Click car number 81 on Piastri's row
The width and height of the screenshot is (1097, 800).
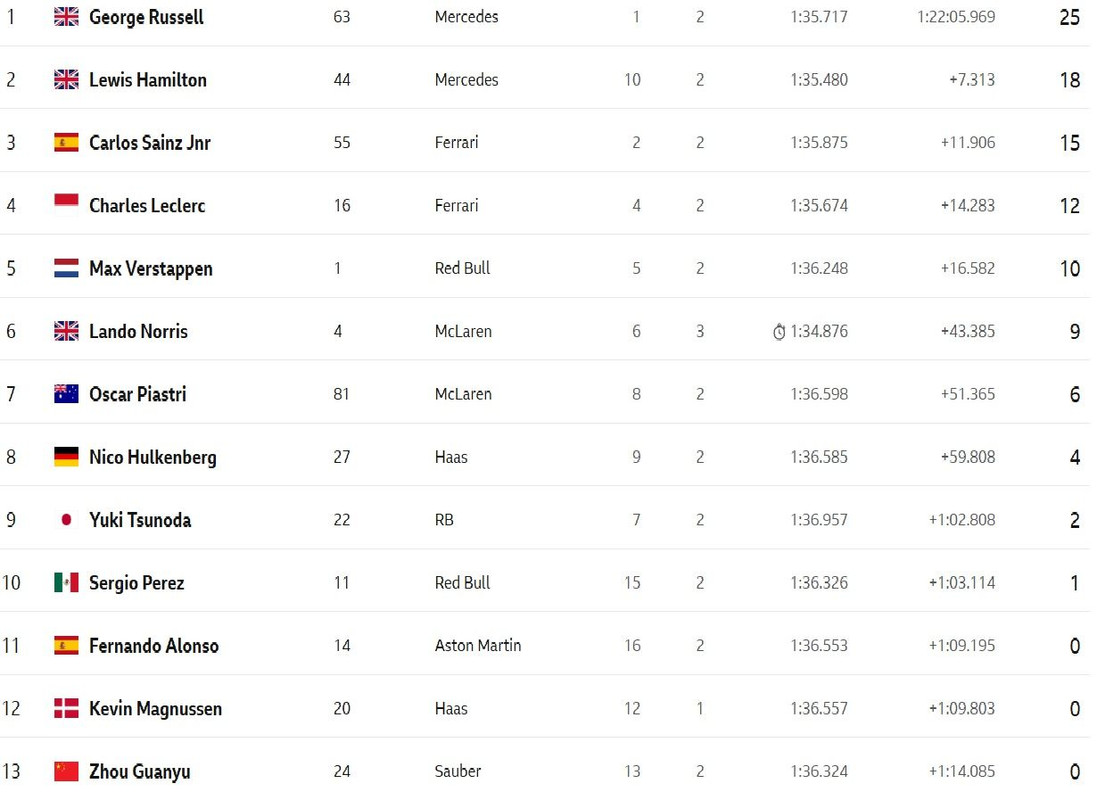[341, 394]
